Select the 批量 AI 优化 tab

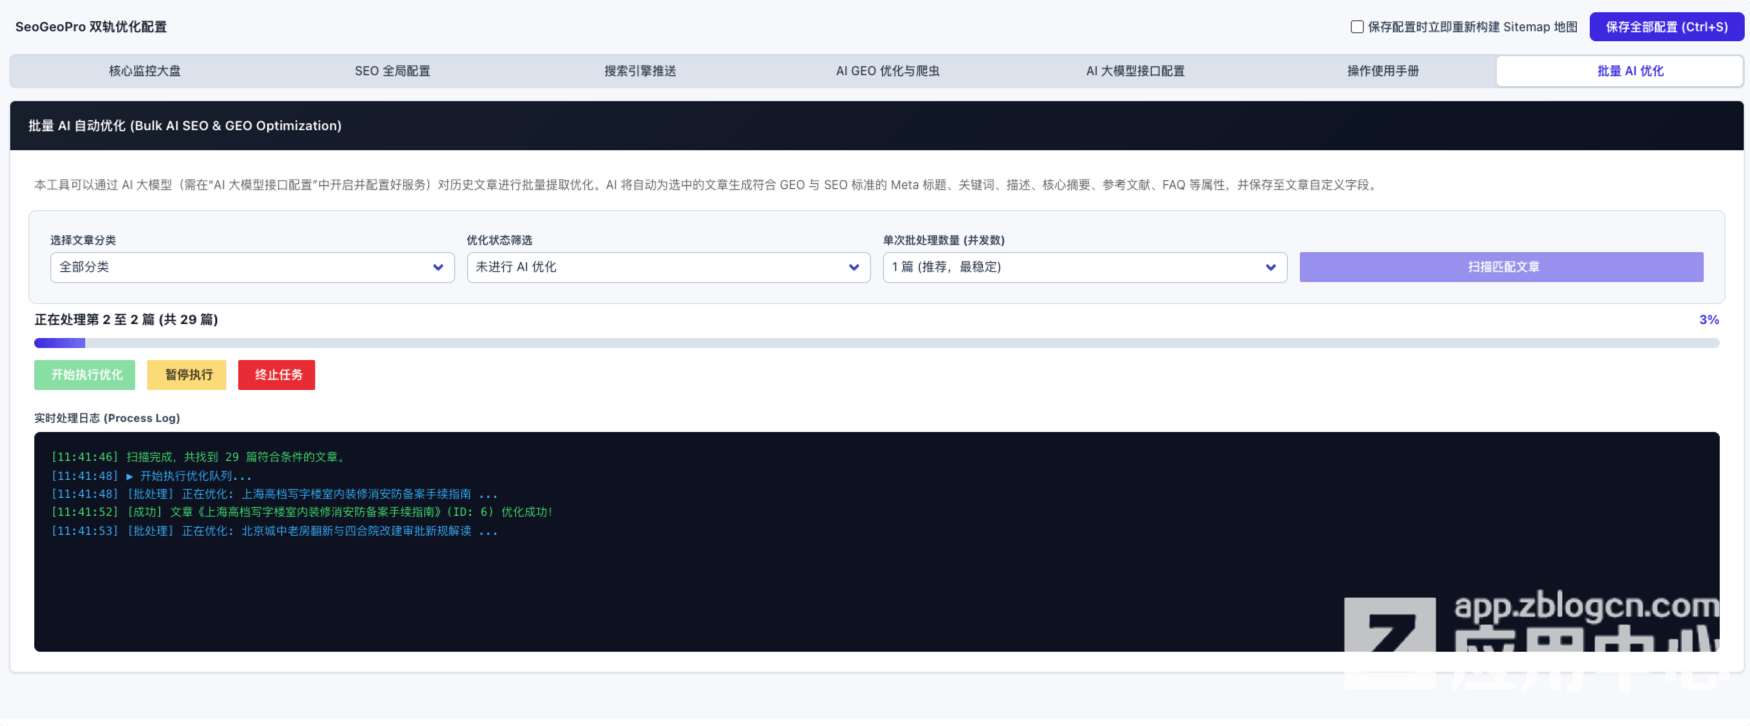(x=1630, y=71)
